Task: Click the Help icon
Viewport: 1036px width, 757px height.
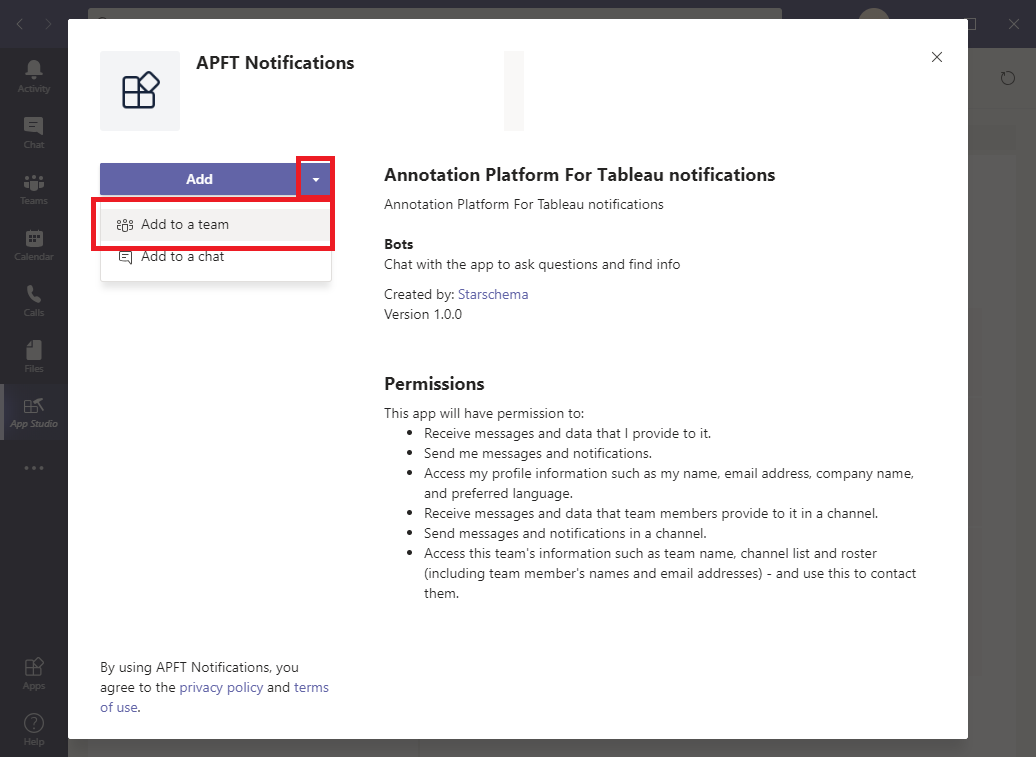Action: tap(34, 728)
